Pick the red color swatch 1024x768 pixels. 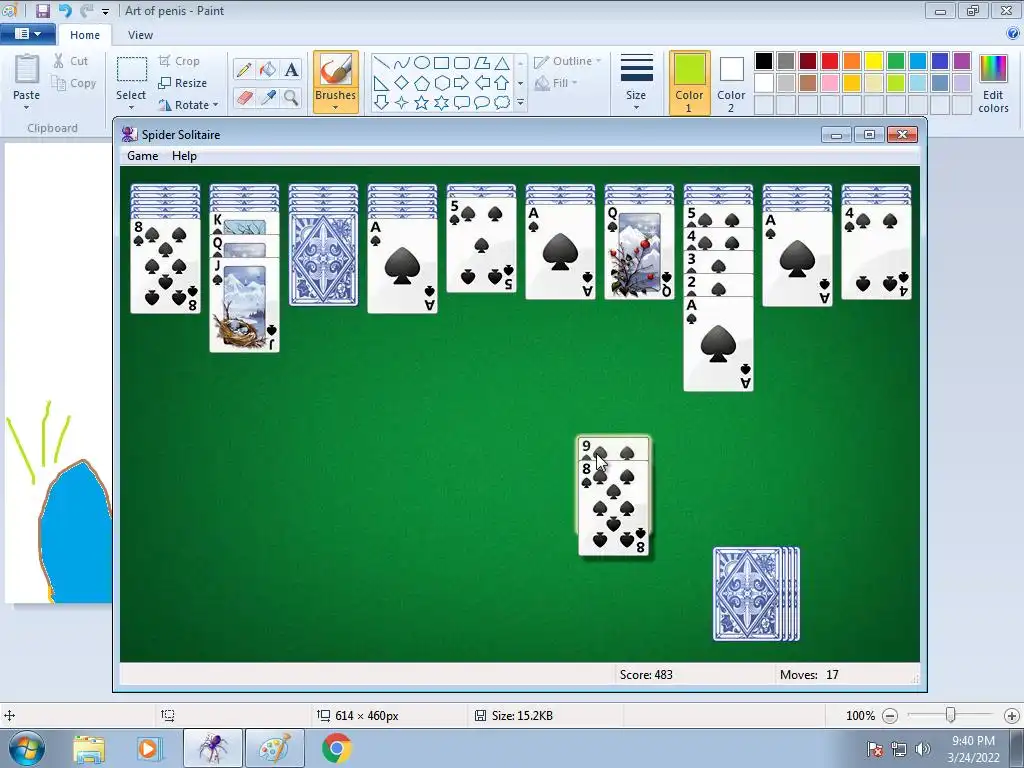830,61
